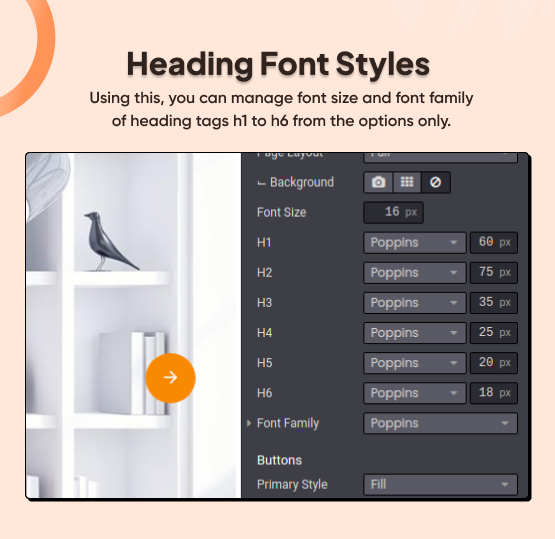Click the orange next arrow button

coord(170,378)
